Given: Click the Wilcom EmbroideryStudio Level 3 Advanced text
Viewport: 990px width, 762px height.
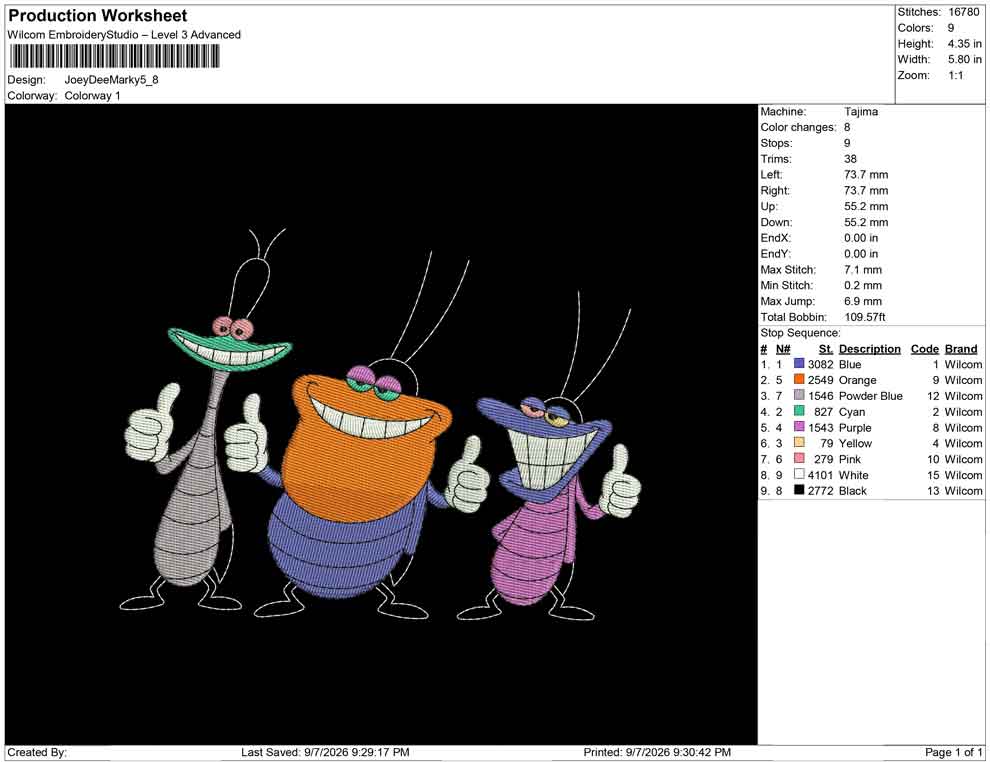Looking at the screenshot, I should coord(124,35).
